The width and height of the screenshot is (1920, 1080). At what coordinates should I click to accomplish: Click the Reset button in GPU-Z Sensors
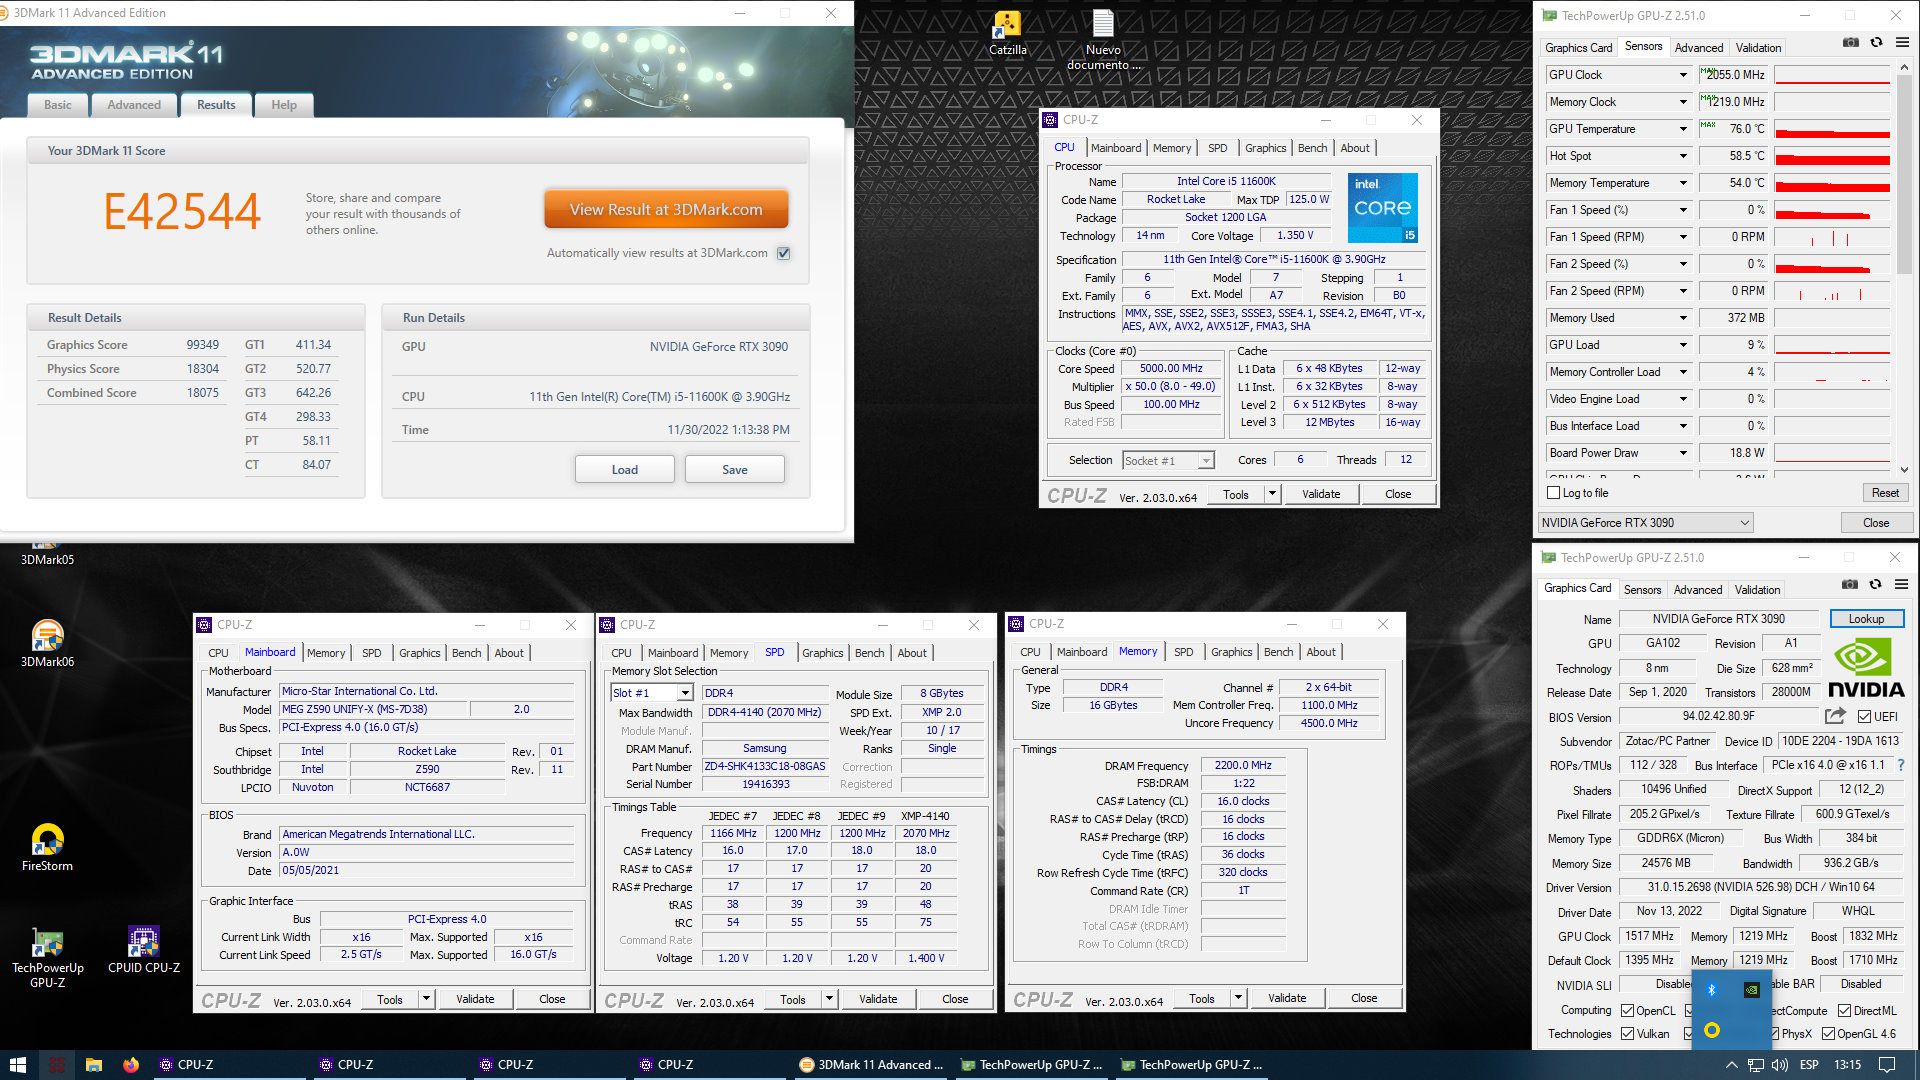click(x=1885, y=493)
